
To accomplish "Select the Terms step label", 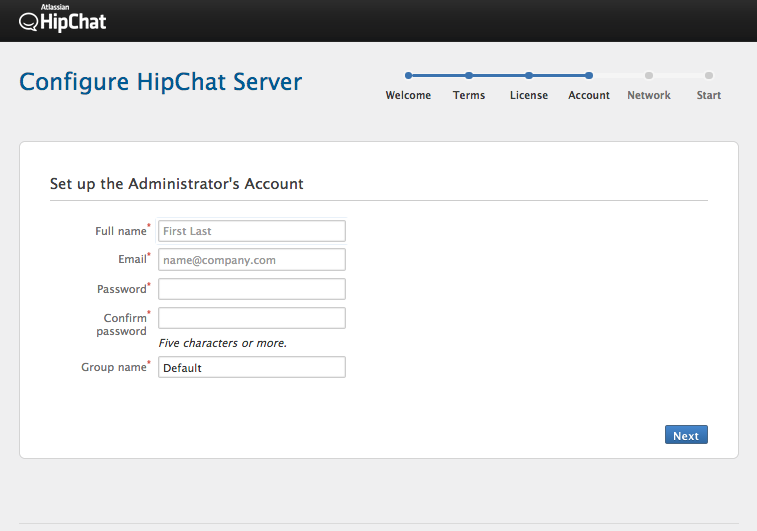I will point(469,95).
